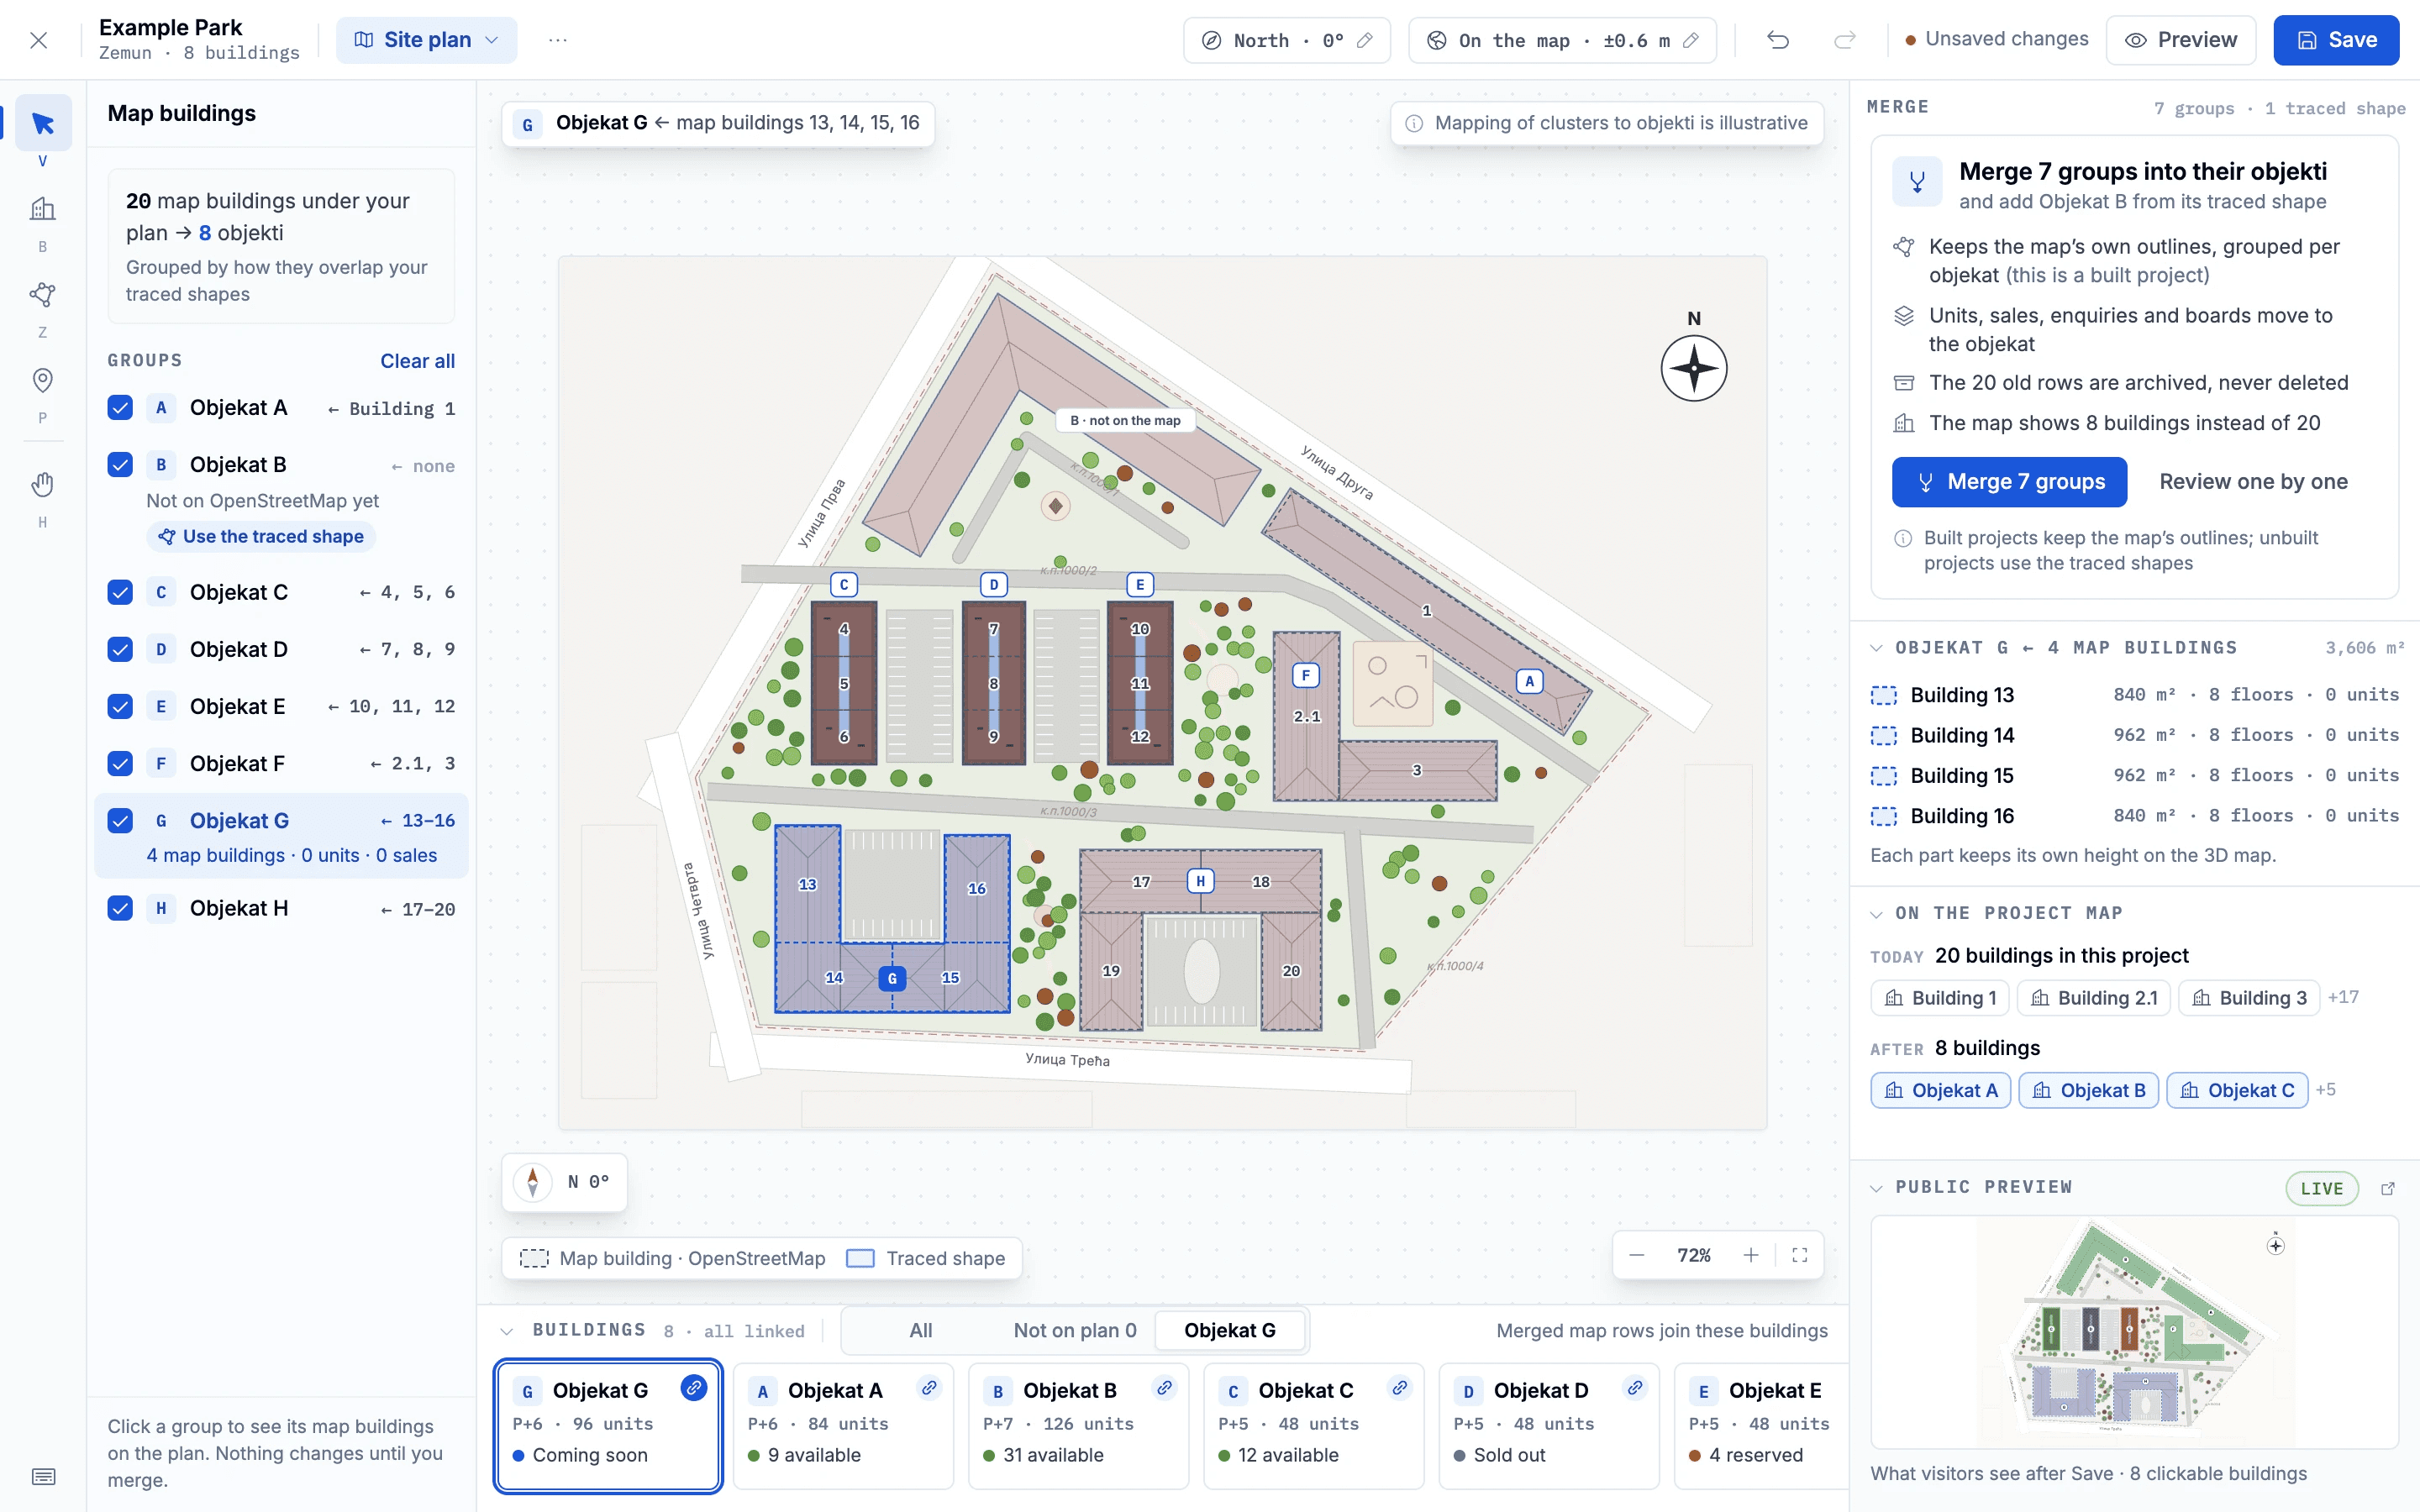The width and height of the screenshot is (2420, 1512).
Task: Click the Preview button
Action: click(x=2181, y=40)
